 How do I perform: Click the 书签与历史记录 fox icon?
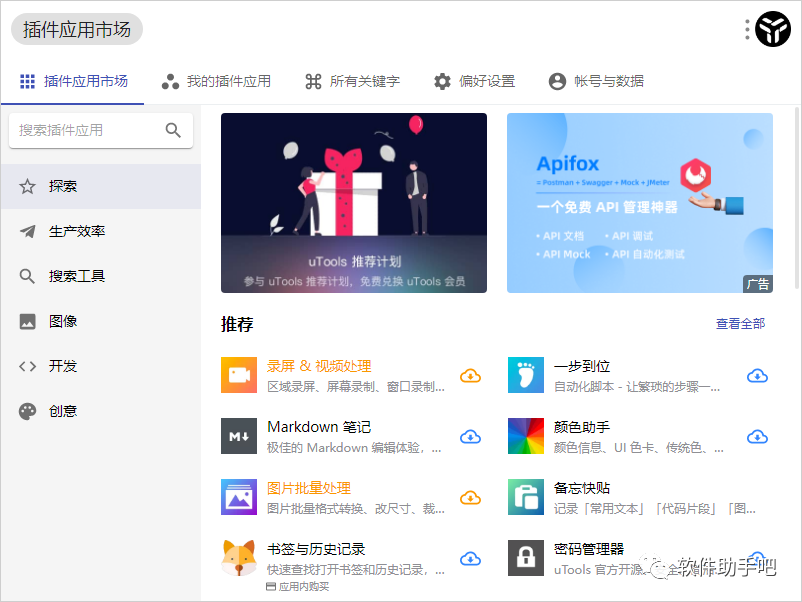[x=239, y=558]
